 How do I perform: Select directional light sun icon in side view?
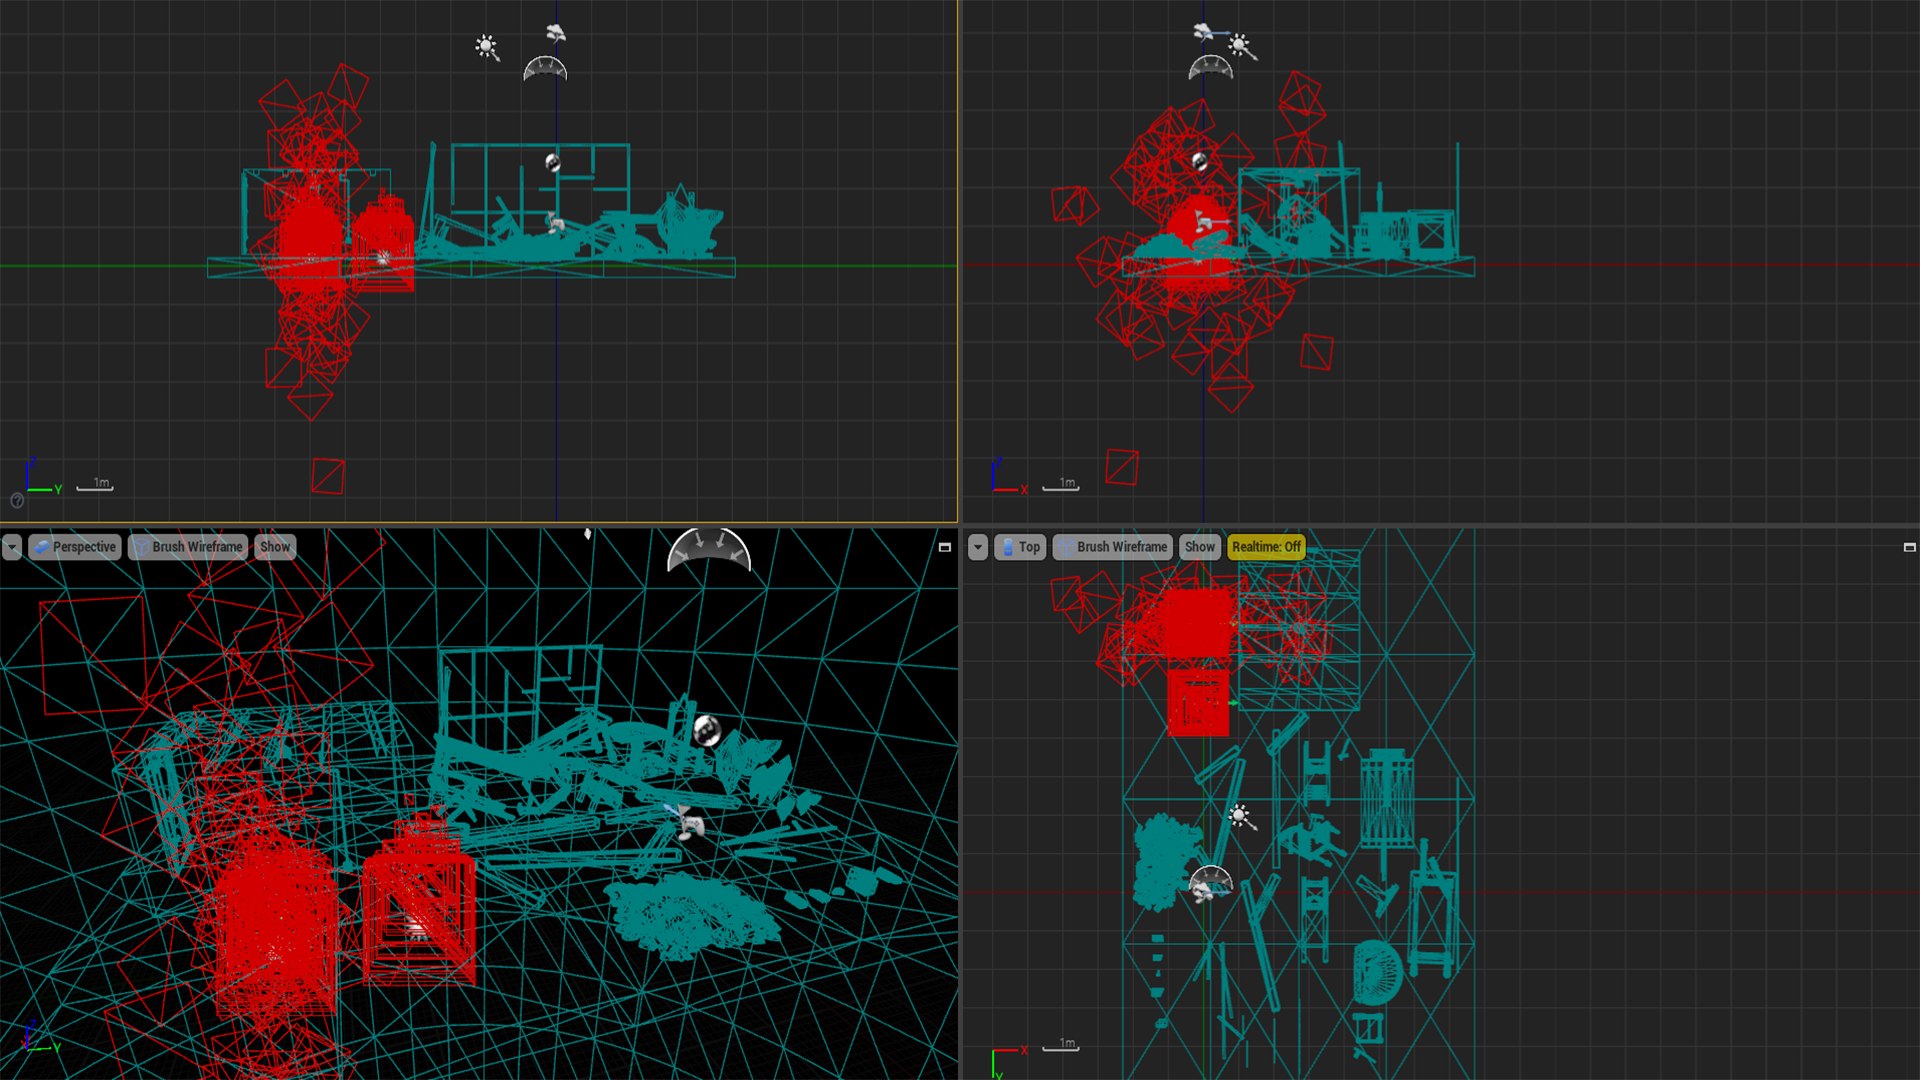pos(1240,45)
